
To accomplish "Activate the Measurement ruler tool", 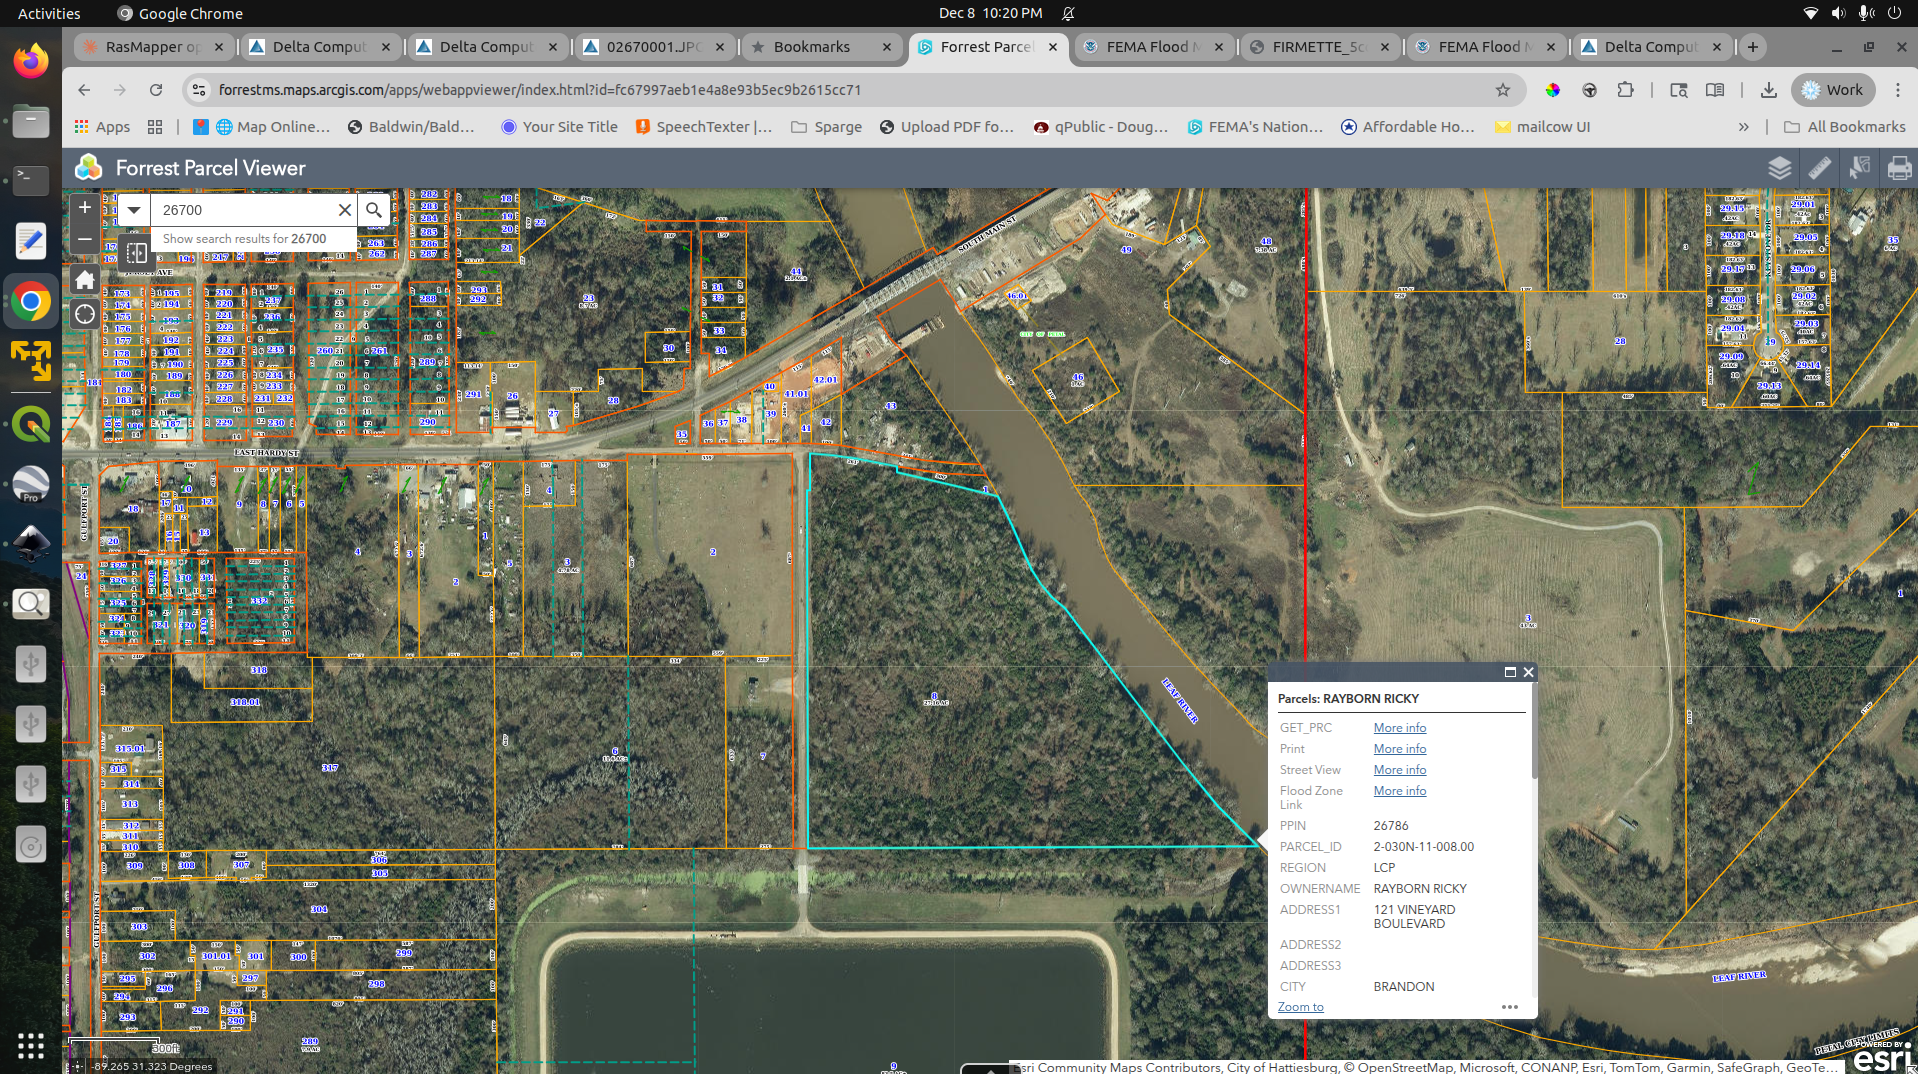I will (x=1819, y=168).
